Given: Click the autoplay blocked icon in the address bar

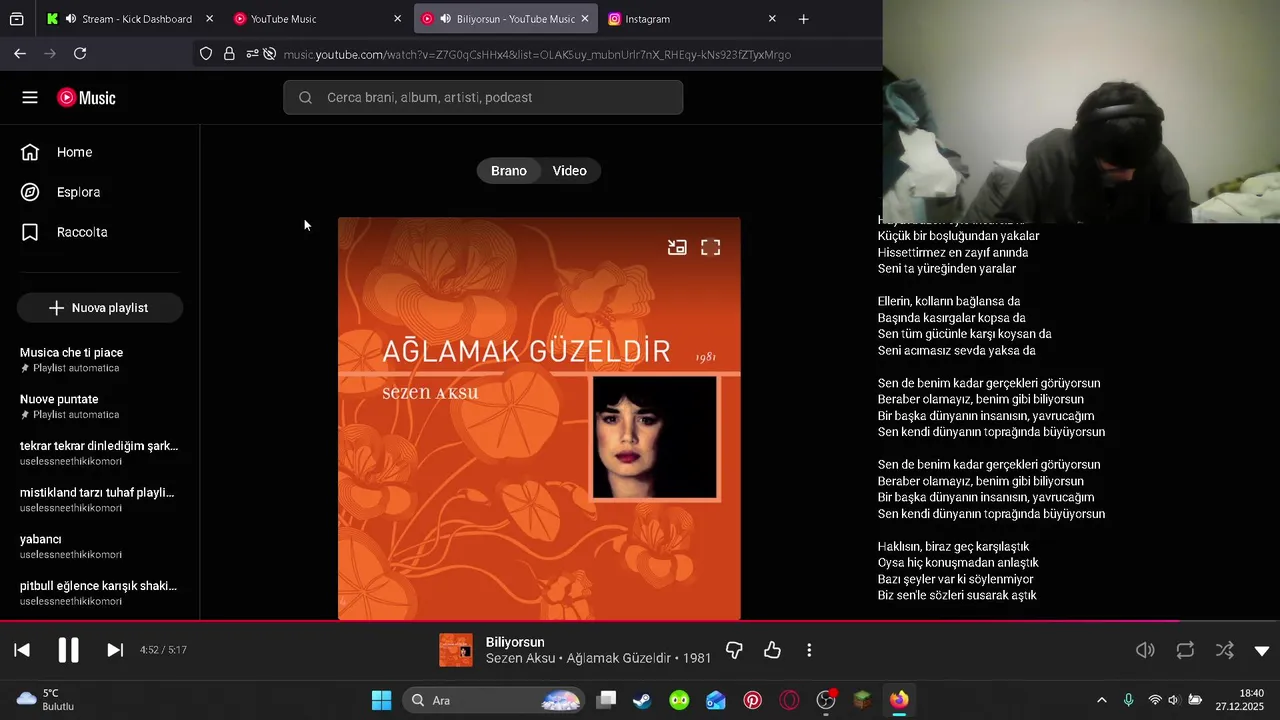Looking at the screenshot, I should pos(269,54).
